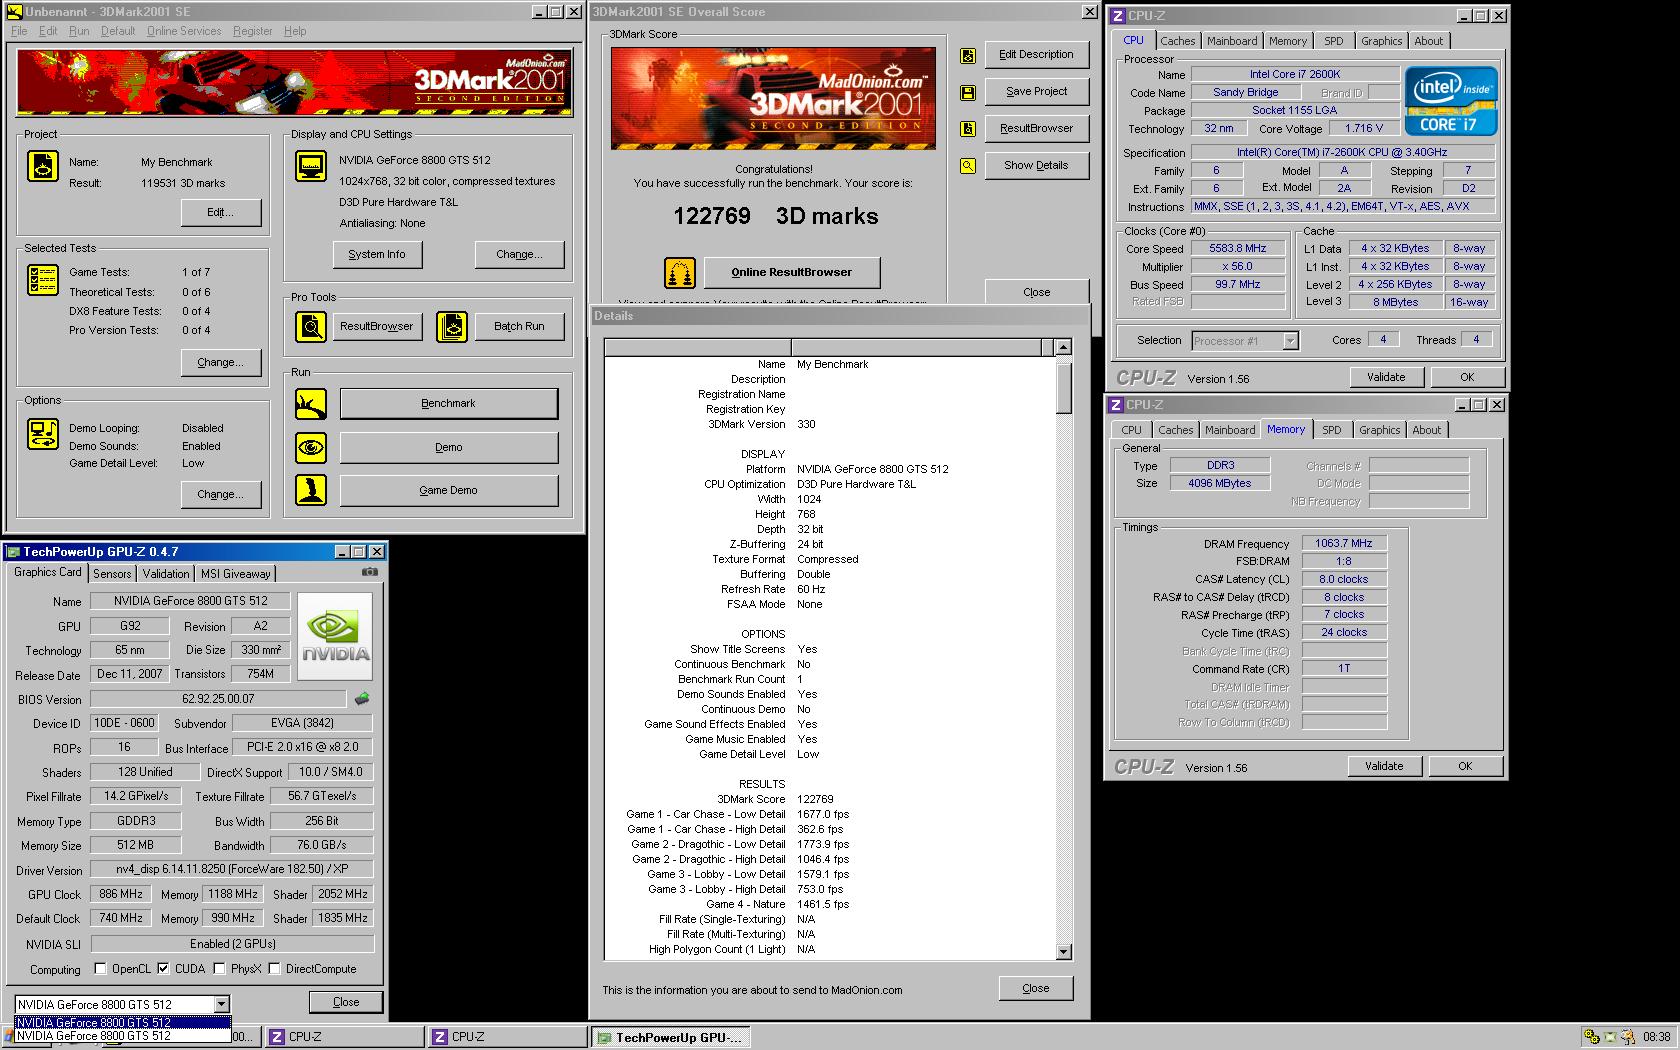Select the highlighted GeForce 8800 GTS 512 entry
1680x1050 pixels.
click(123, 1022)
